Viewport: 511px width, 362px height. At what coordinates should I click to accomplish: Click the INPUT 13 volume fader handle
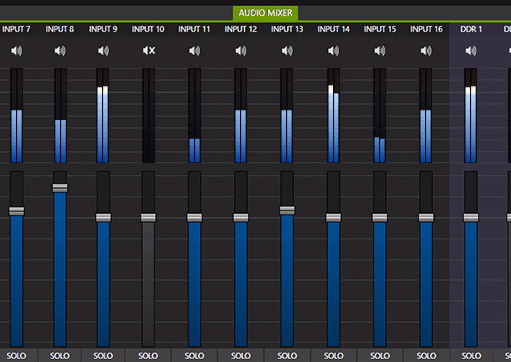pyautogui.click(x=287, y=210)
